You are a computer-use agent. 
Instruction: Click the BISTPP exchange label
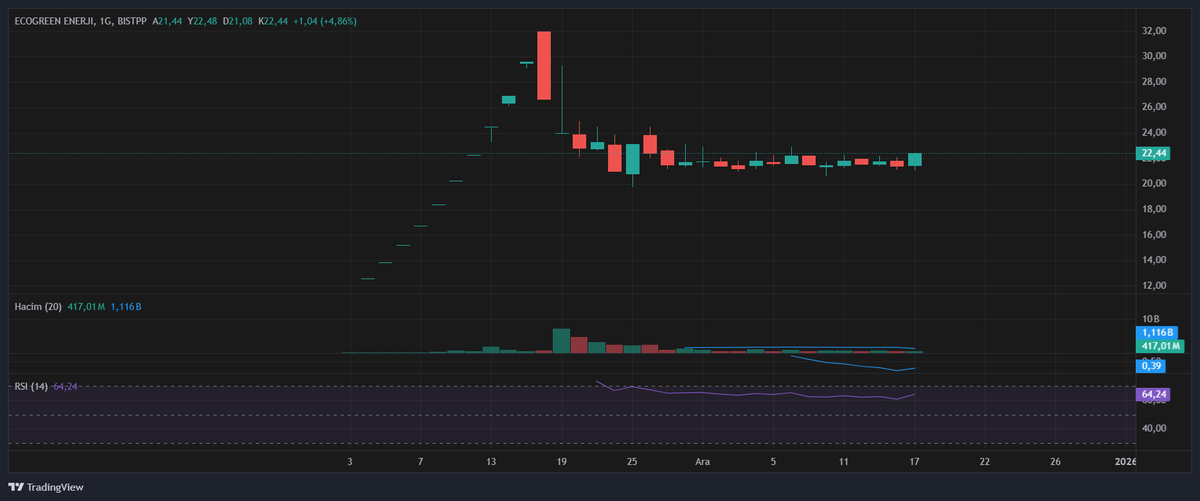coord(131,21)
